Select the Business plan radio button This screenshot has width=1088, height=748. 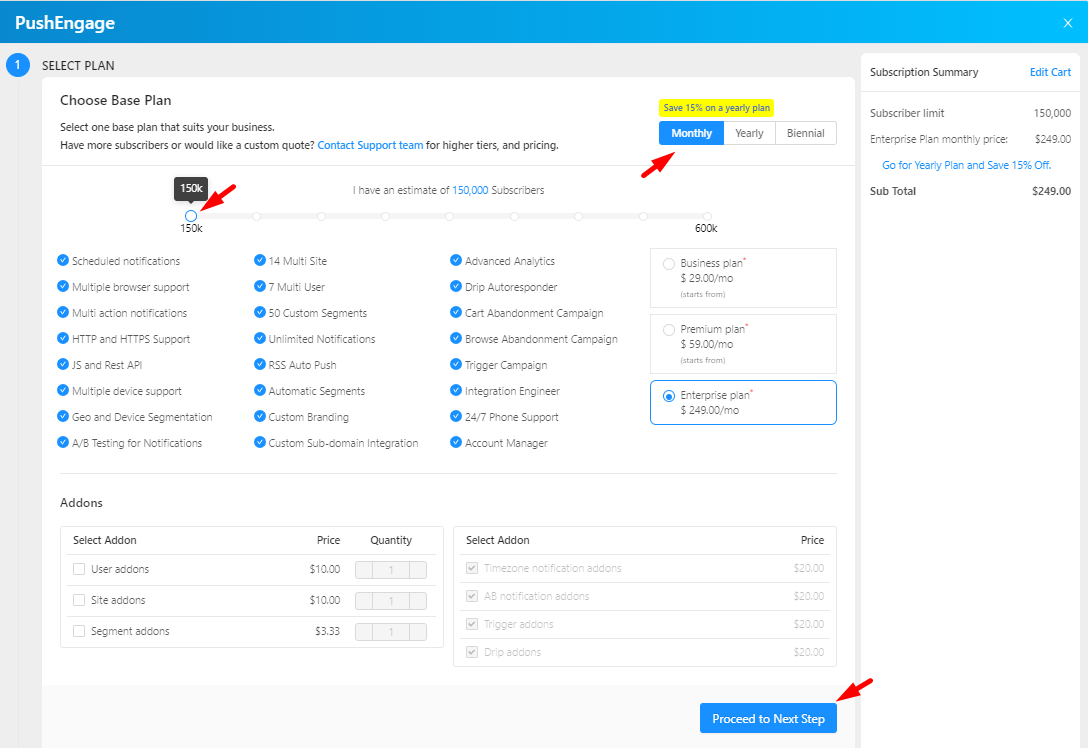[669, 264]
